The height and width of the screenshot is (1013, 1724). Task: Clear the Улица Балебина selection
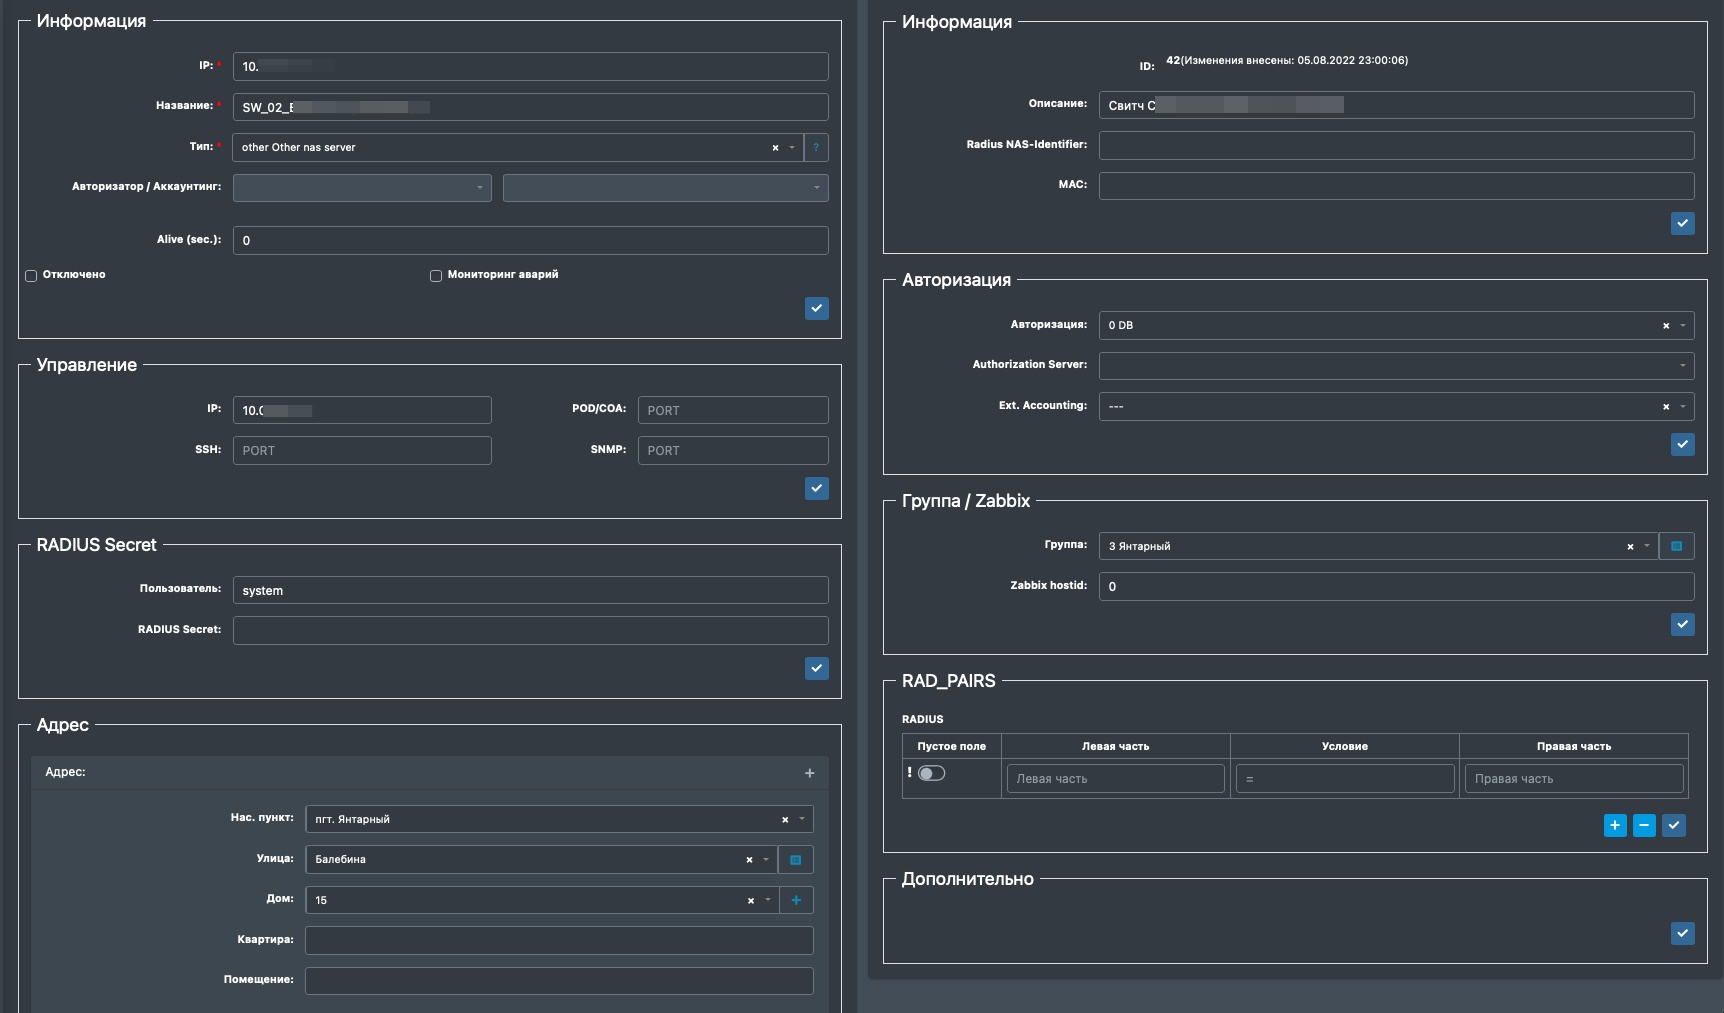(x=749, y=860)
